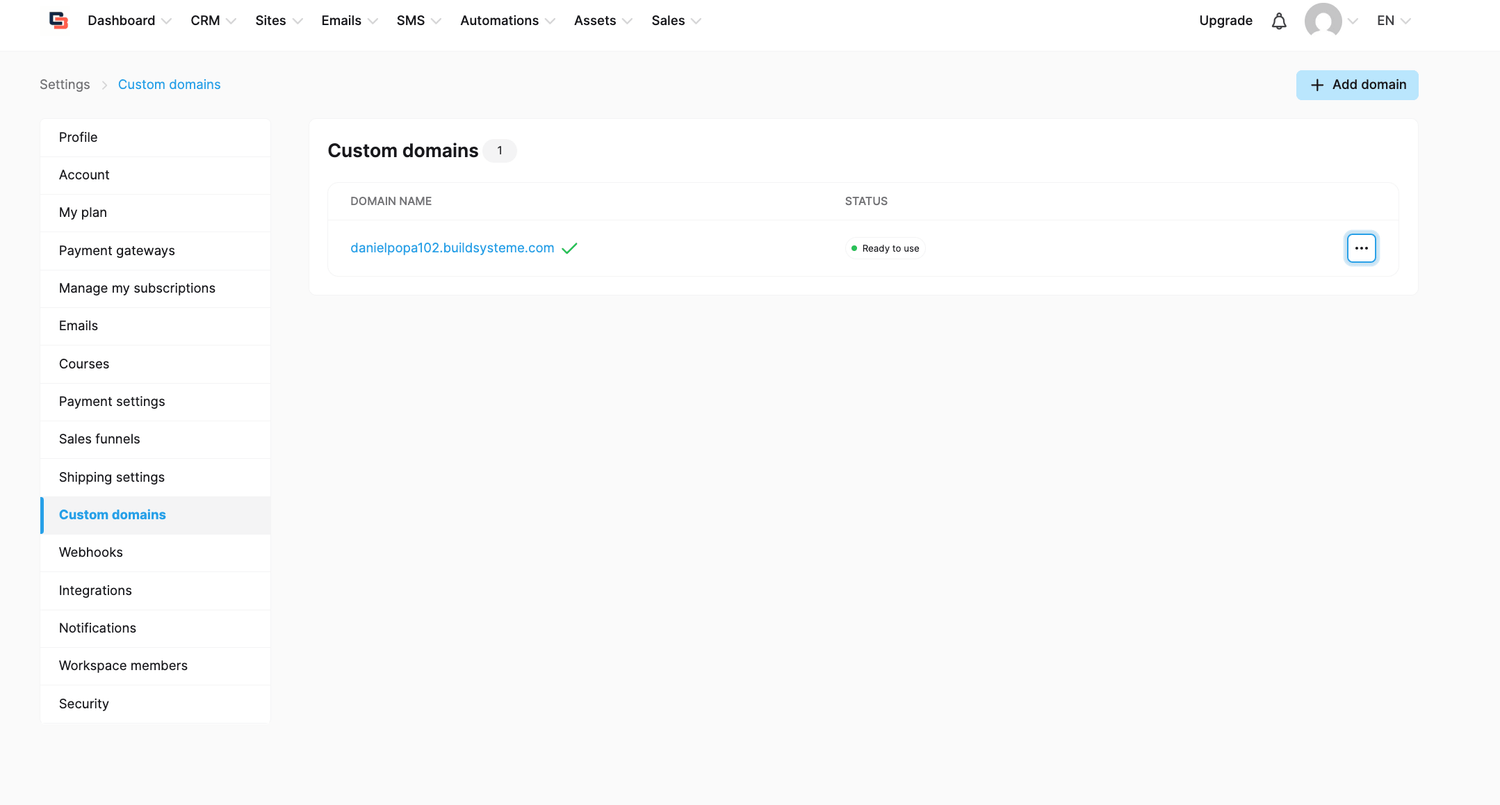Click the Ready to use status badge
This screenshot has height=805, width=1500.
(x=885, y=248)
